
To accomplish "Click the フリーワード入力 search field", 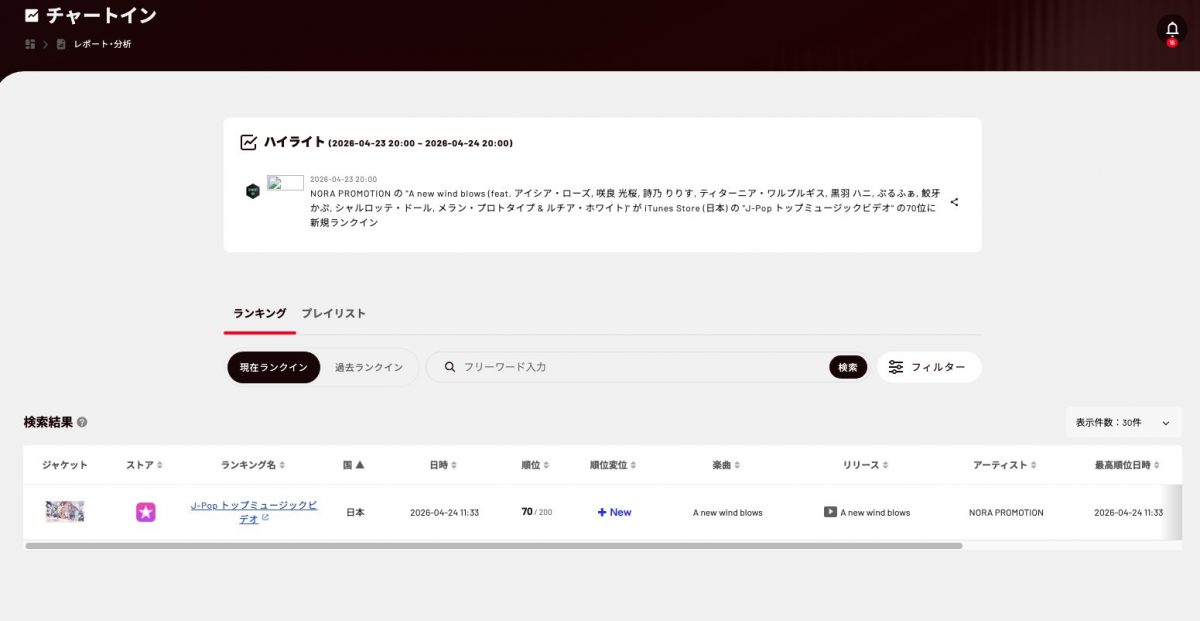I will (x=640, y=367).
